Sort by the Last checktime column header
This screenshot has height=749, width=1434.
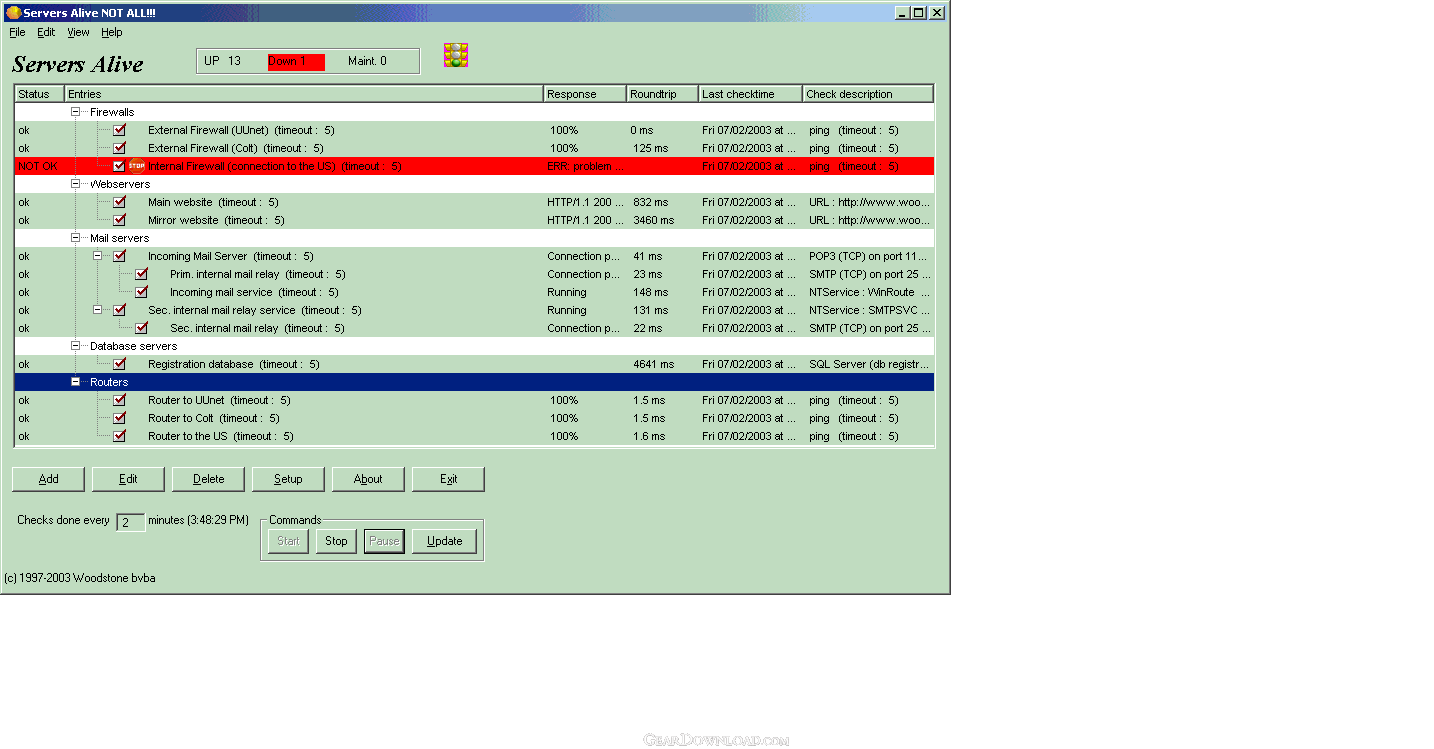point(750,94)
